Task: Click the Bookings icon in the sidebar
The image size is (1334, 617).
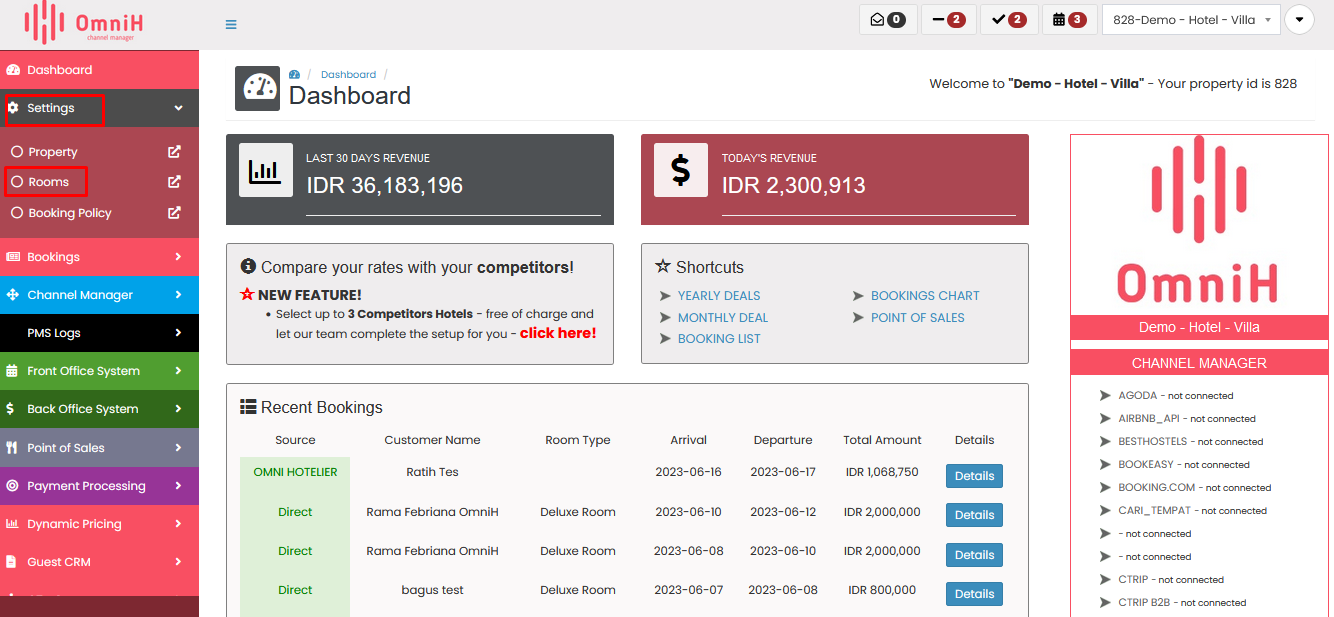Action: (13, 257)
